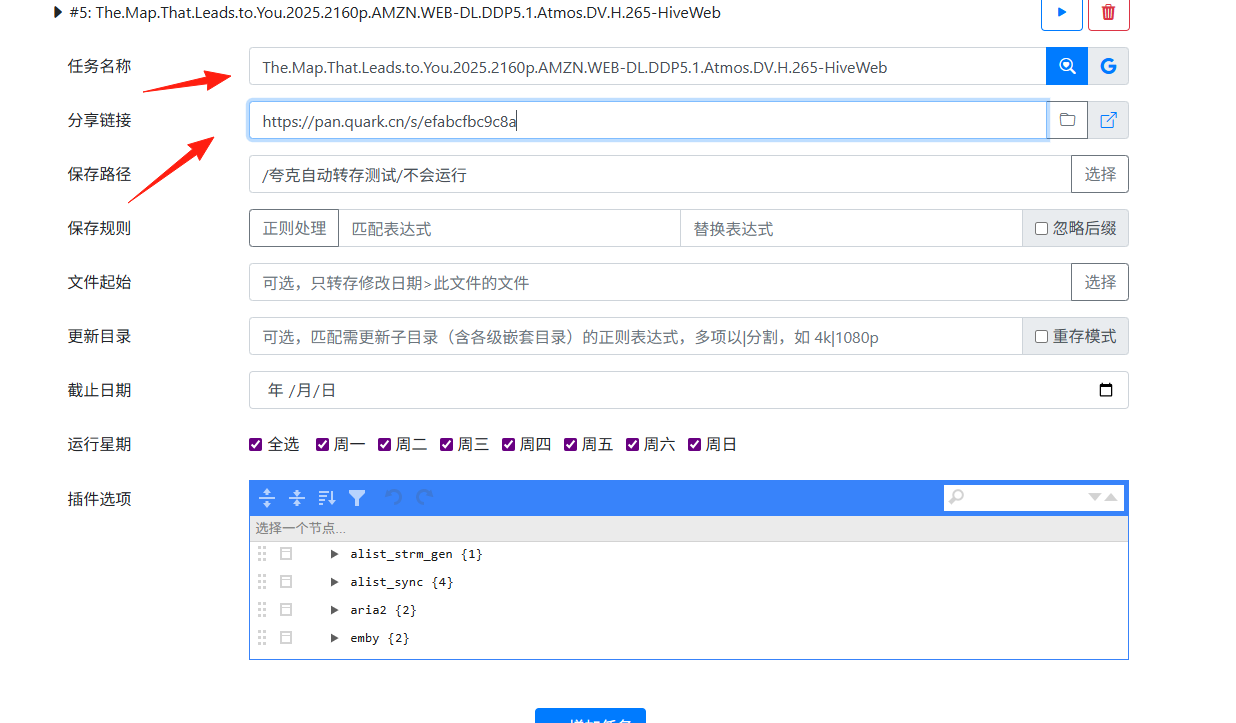Open the share link folder icon
The image size is (1236, 723).
(x=1068, y=120)
